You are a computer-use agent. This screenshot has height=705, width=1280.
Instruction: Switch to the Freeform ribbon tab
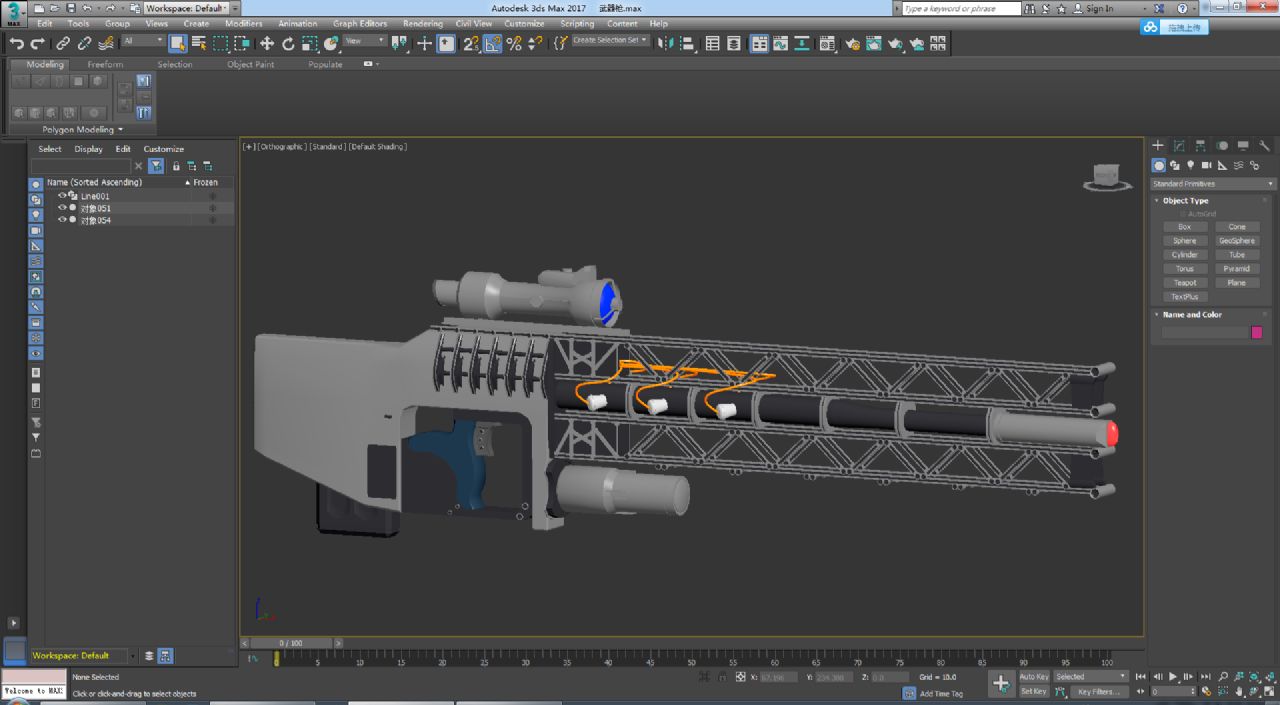pos(105,64)
